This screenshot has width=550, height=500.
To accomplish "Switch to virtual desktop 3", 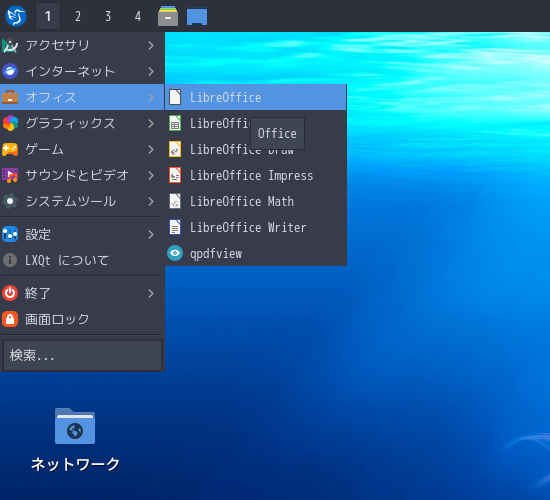I will coord(108,16).
